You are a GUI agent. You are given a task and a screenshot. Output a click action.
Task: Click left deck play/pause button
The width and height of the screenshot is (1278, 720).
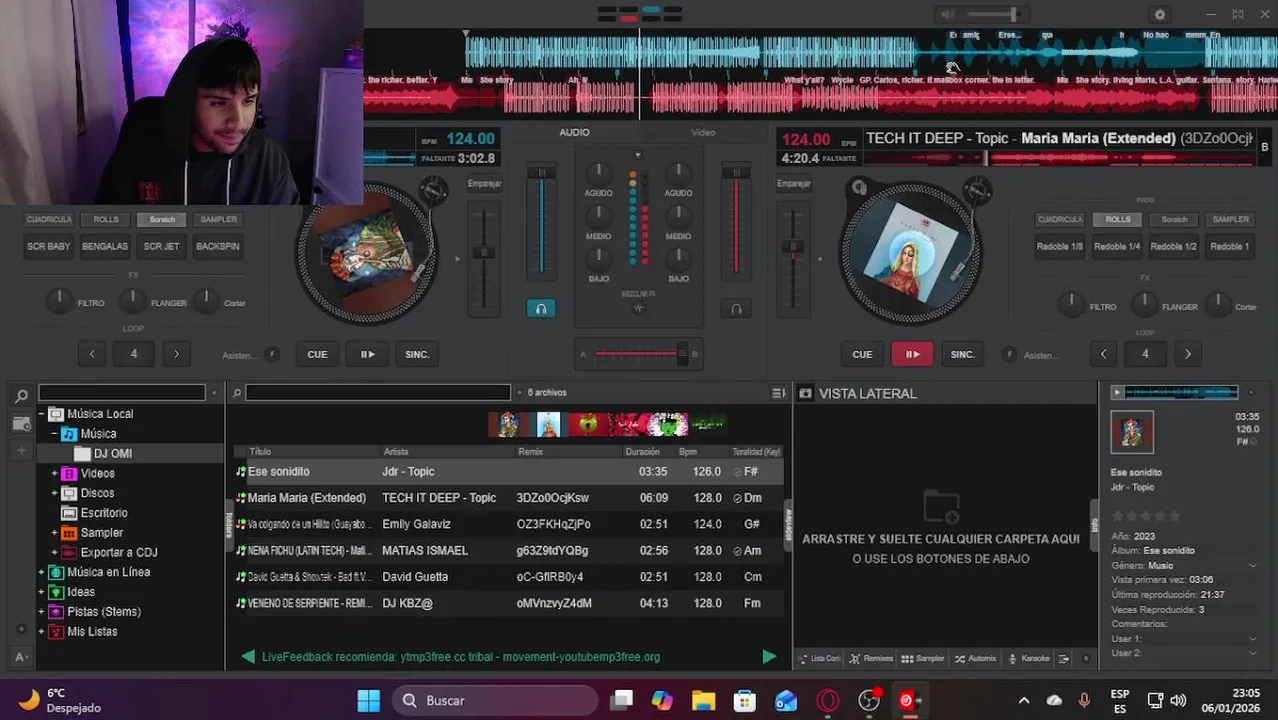tap(368, 354)
